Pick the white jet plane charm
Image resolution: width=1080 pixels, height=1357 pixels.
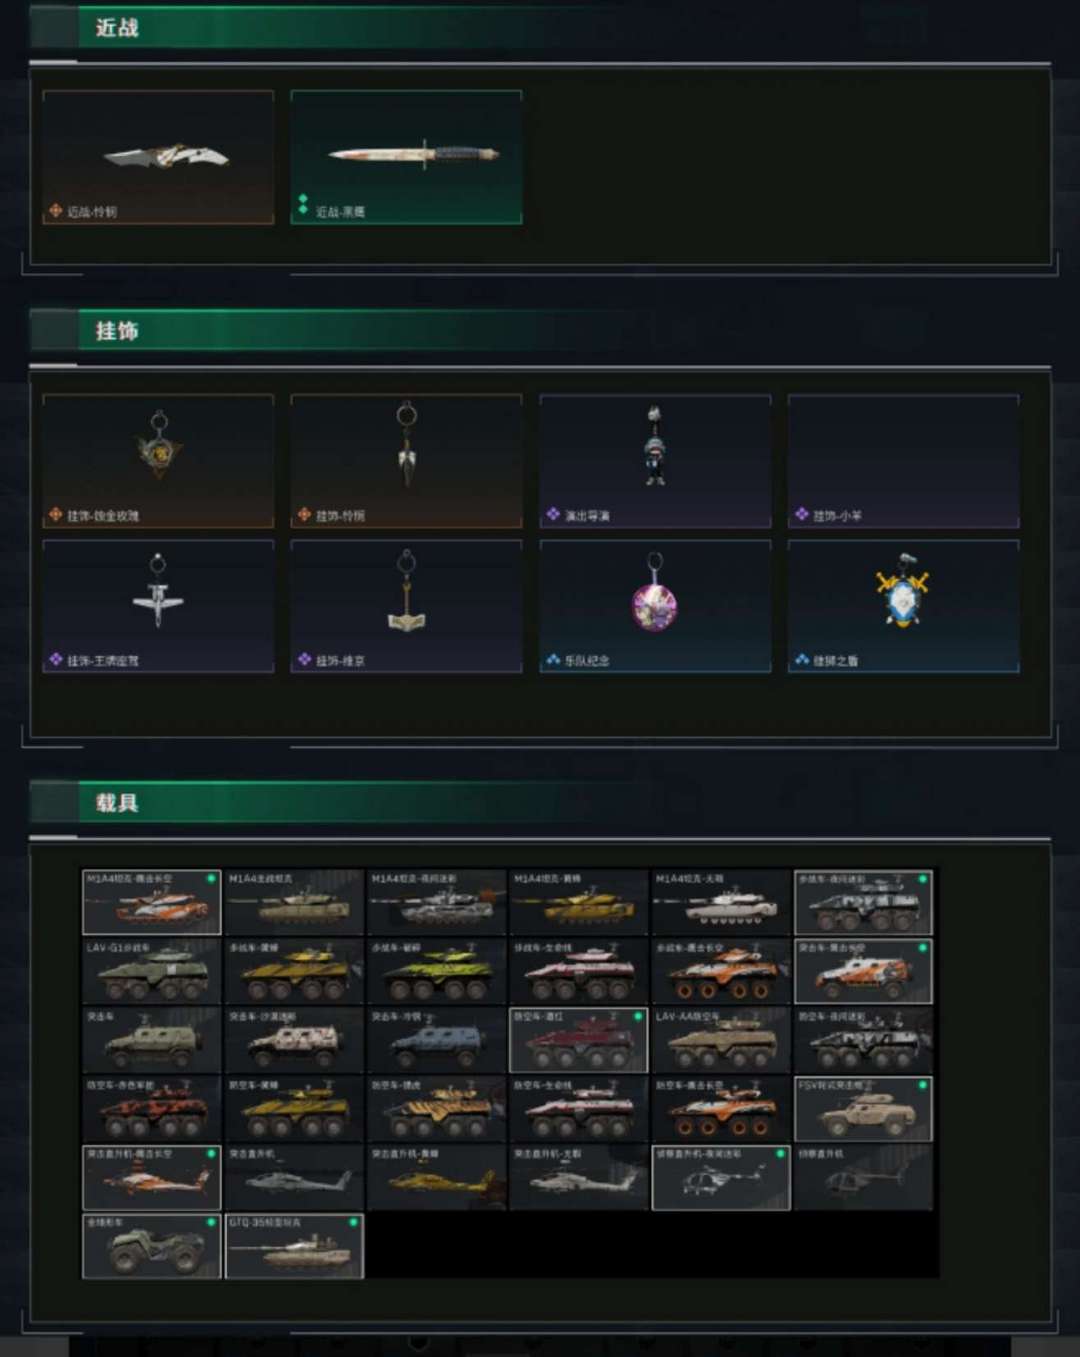[x=158, y=606]
